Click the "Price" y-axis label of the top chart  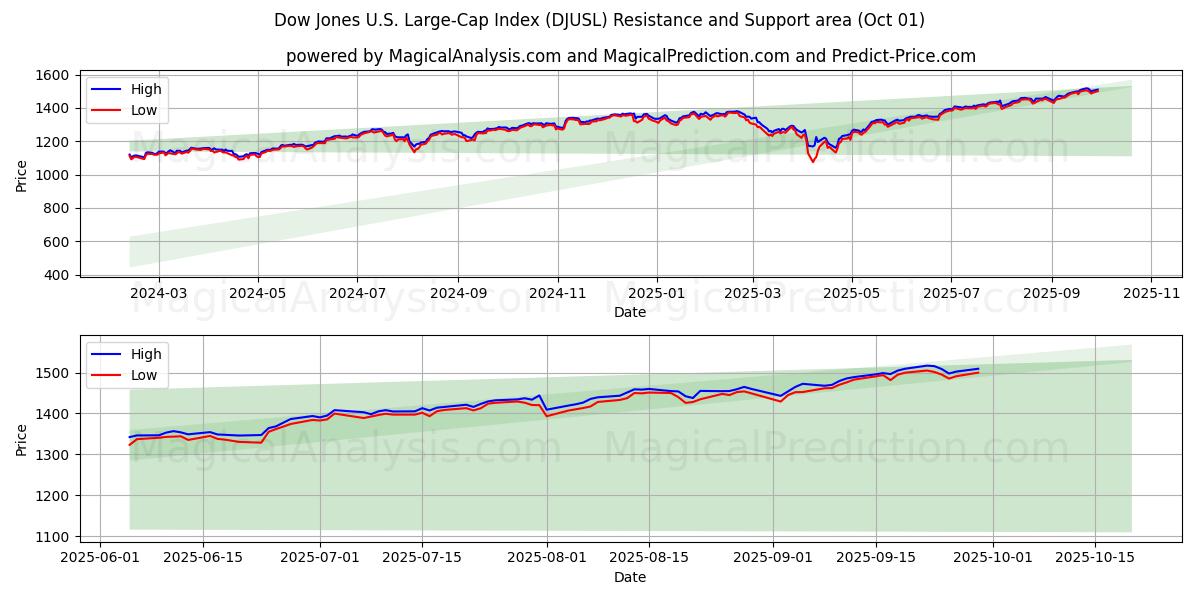[22, 175]
